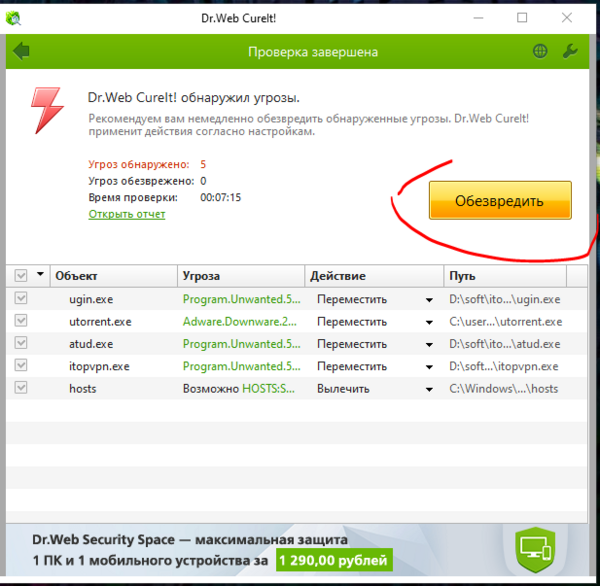Click Вылечить action text for hosts

343,389
